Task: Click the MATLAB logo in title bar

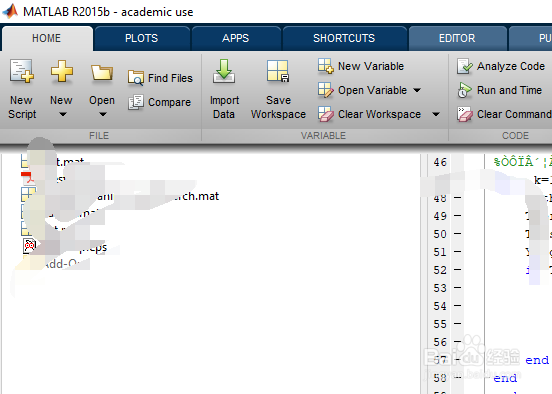Action: tap(10, 11)
